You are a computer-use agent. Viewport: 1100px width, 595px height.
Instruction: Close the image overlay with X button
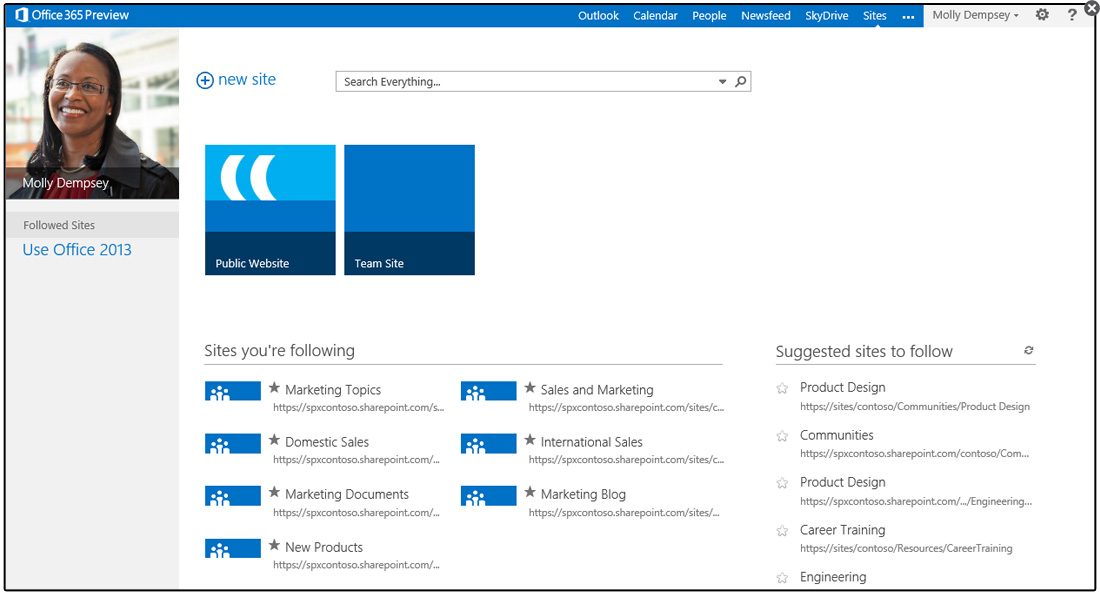pos(1092,7)
